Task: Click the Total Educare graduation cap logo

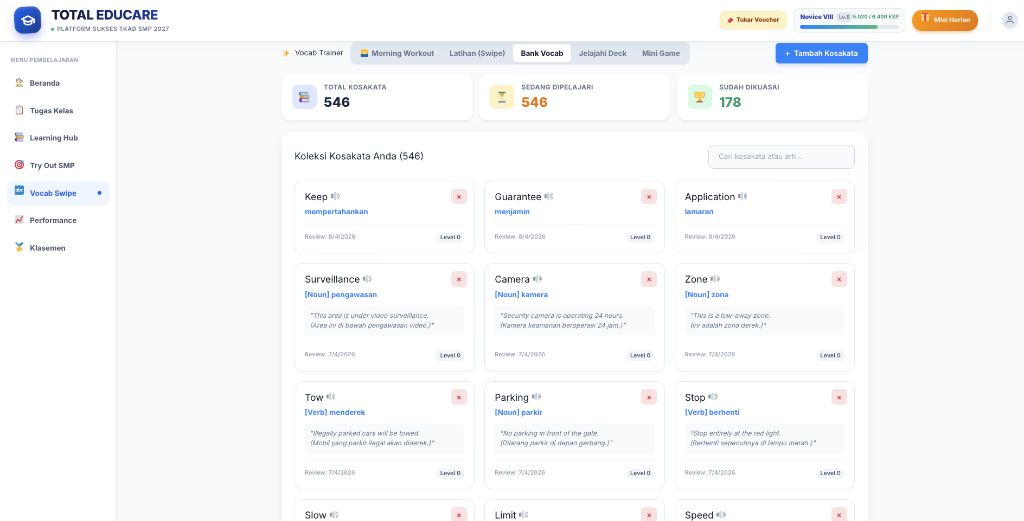Action: pyautogui.click(x=27, y=20)
